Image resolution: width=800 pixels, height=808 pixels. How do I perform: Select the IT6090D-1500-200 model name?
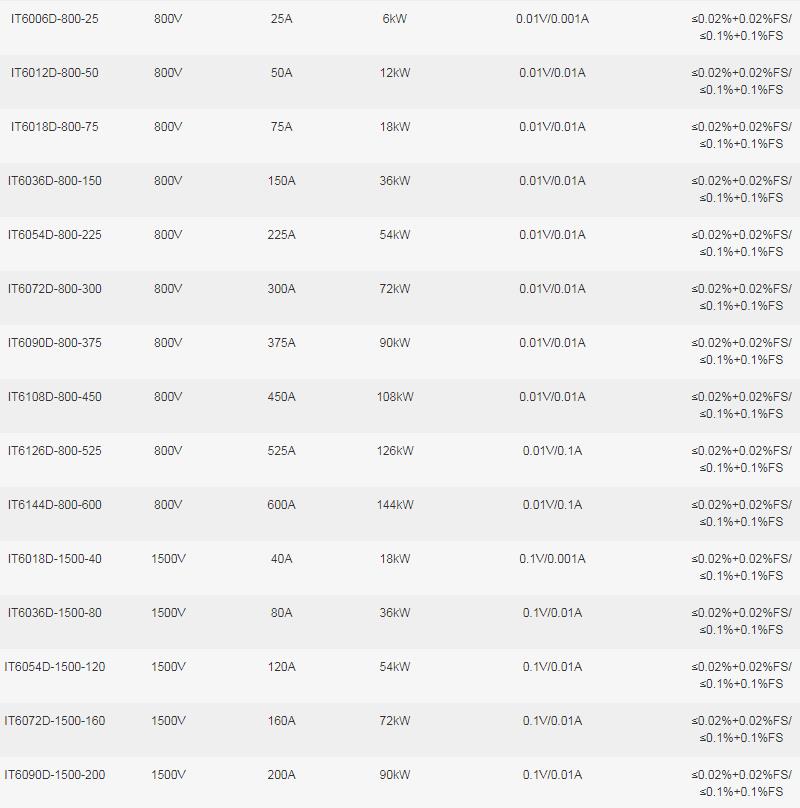coord(55,775)
